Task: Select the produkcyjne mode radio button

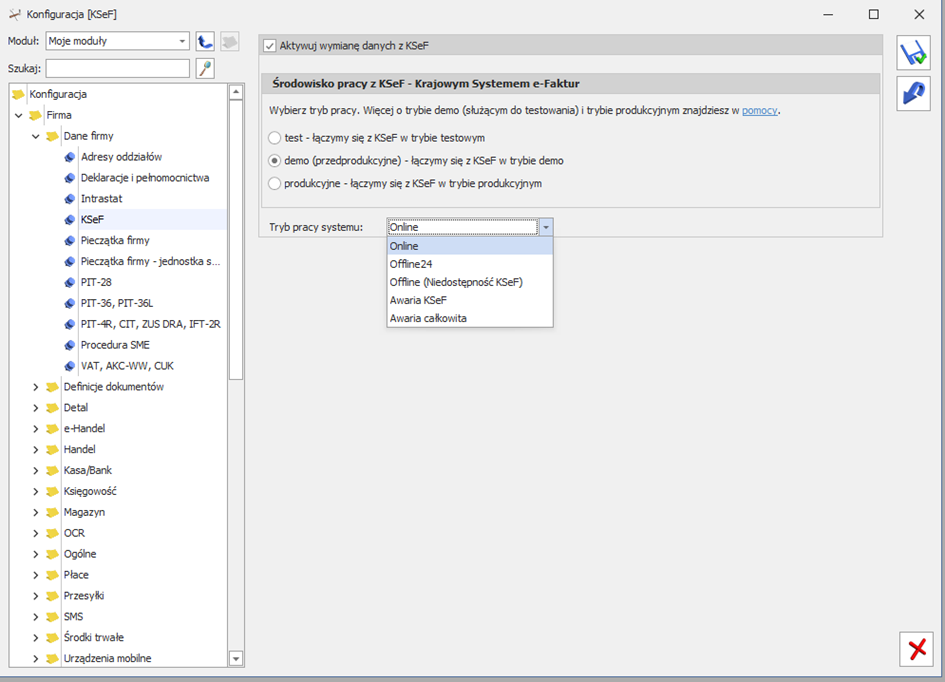Action: point(275,183)
